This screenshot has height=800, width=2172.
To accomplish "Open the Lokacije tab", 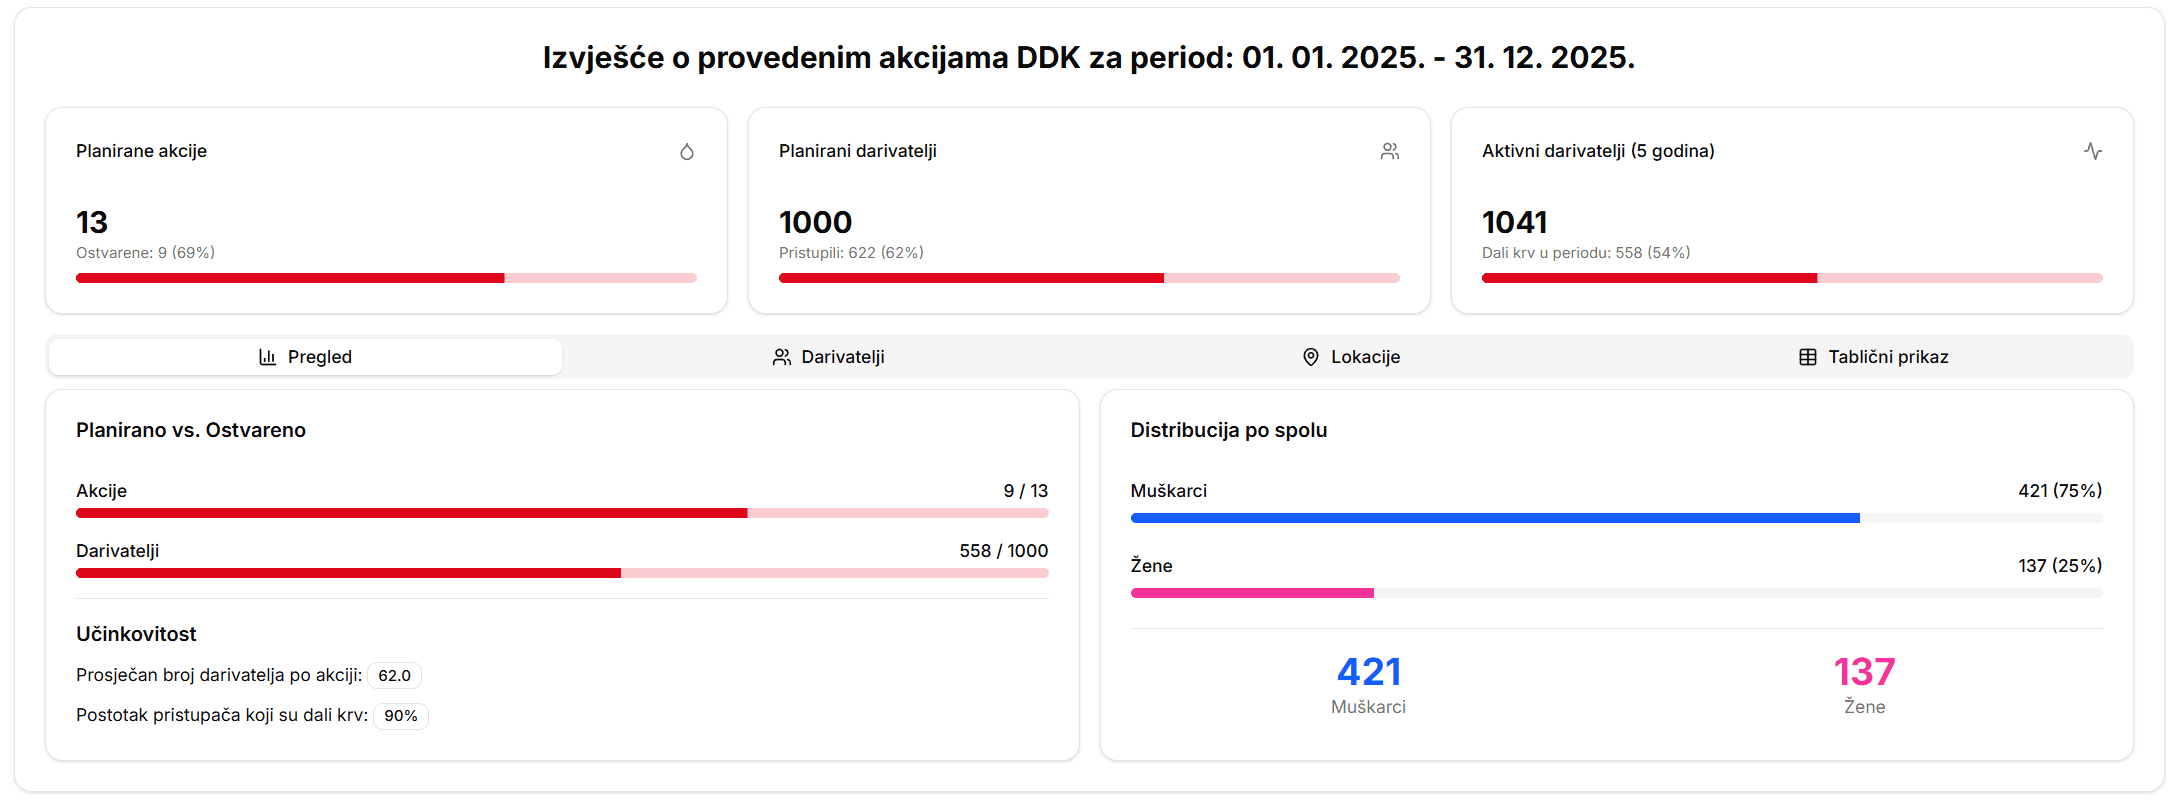I will tap(1351, 356).
